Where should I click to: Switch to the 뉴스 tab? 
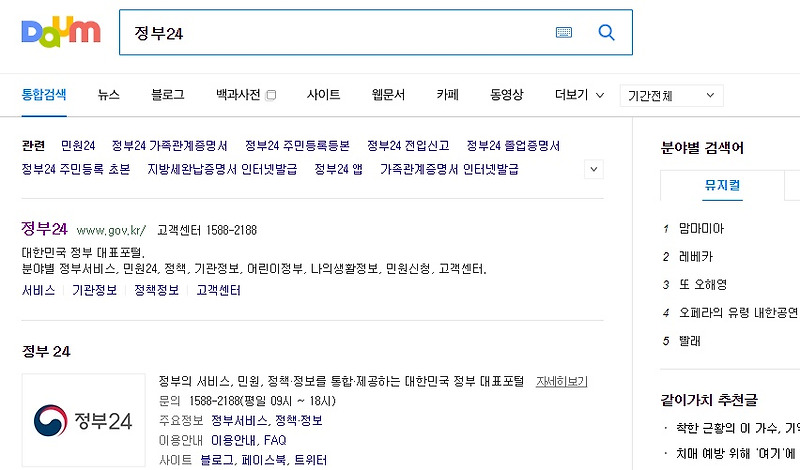(x=109, y=95)
